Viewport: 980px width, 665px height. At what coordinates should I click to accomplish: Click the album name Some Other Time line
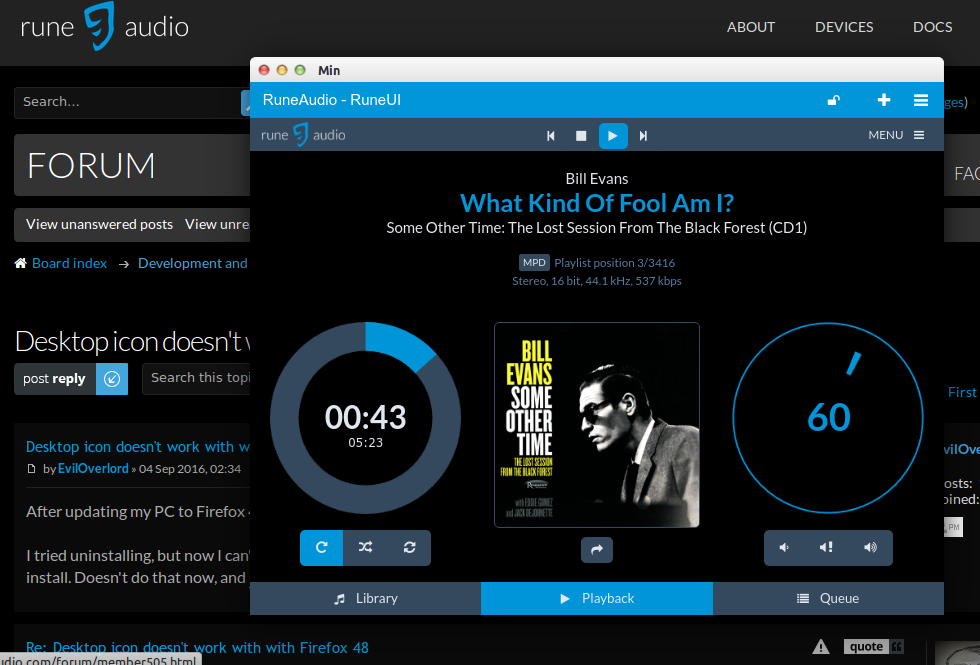coord(597,228)
